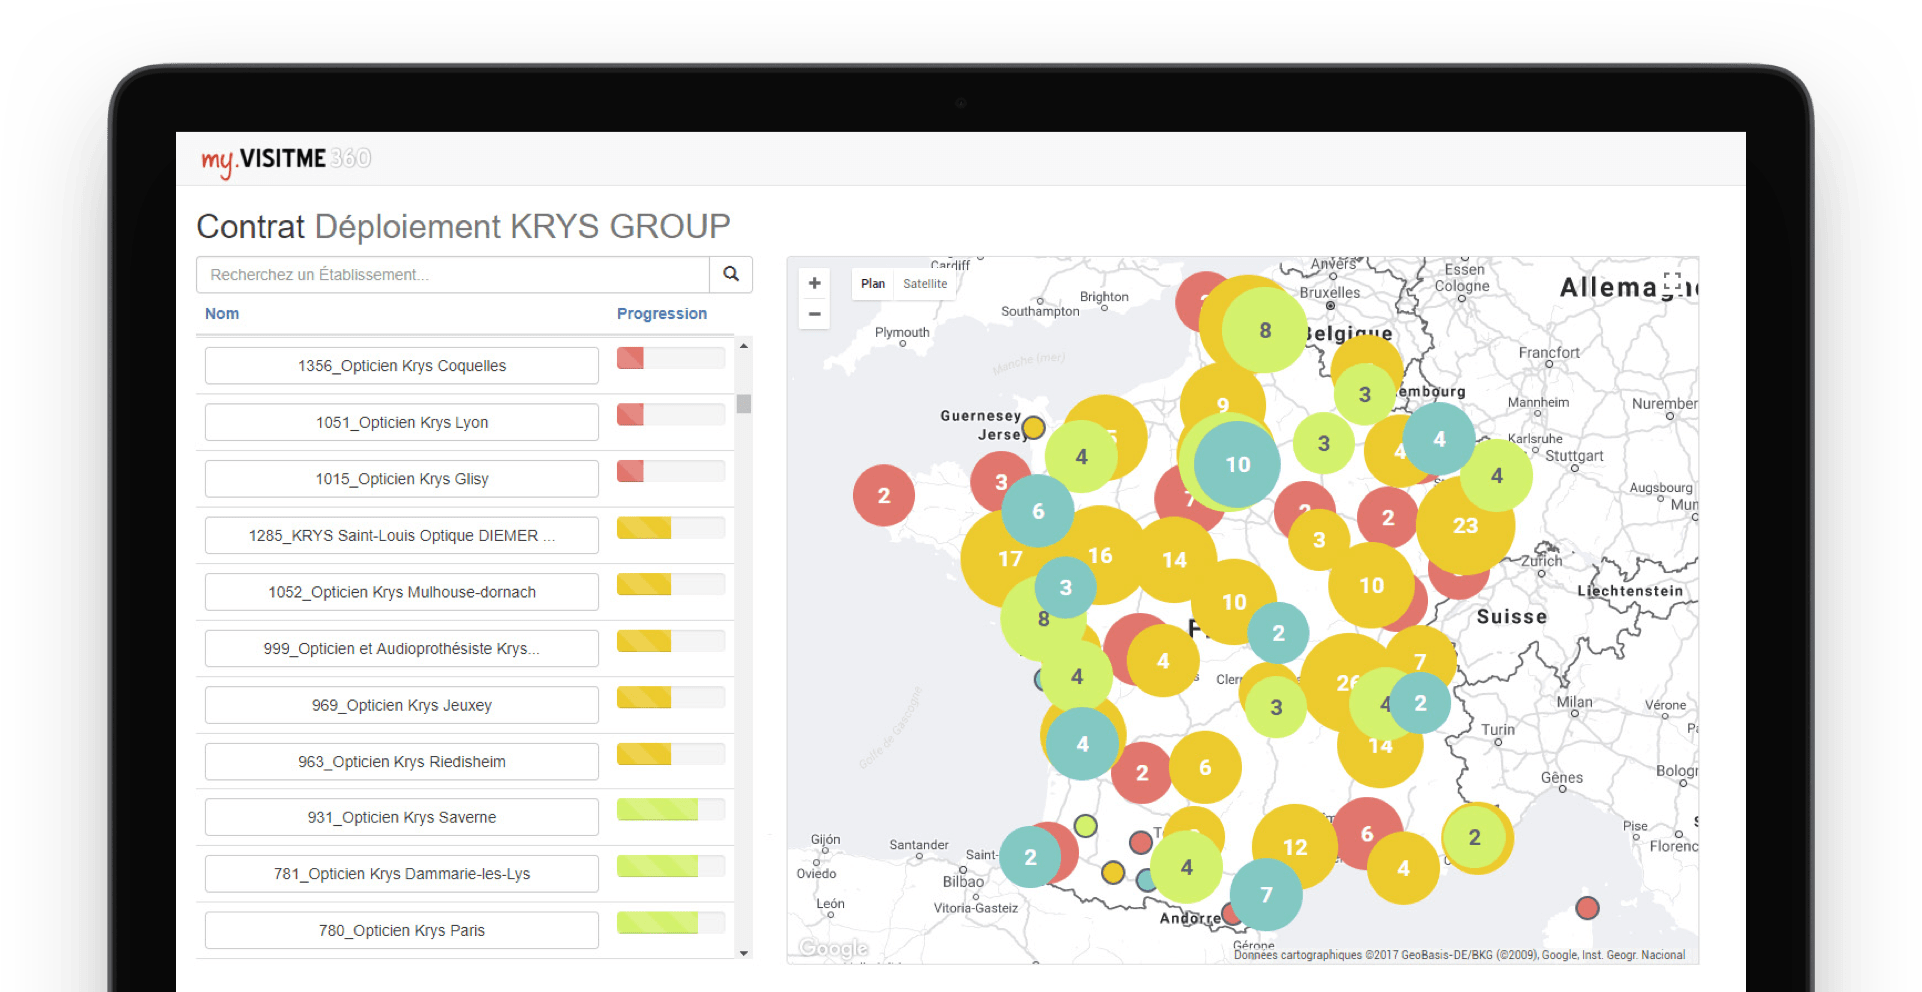This screenshot has width=1922, height=992.
Task: Switch map to Satellite view
Action: (925, 284)
